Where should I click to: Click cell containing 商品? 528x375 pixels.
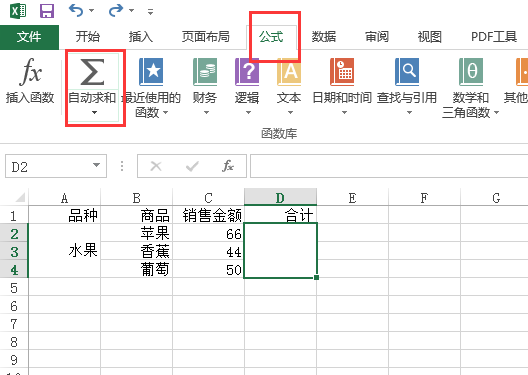coord(136,215)
